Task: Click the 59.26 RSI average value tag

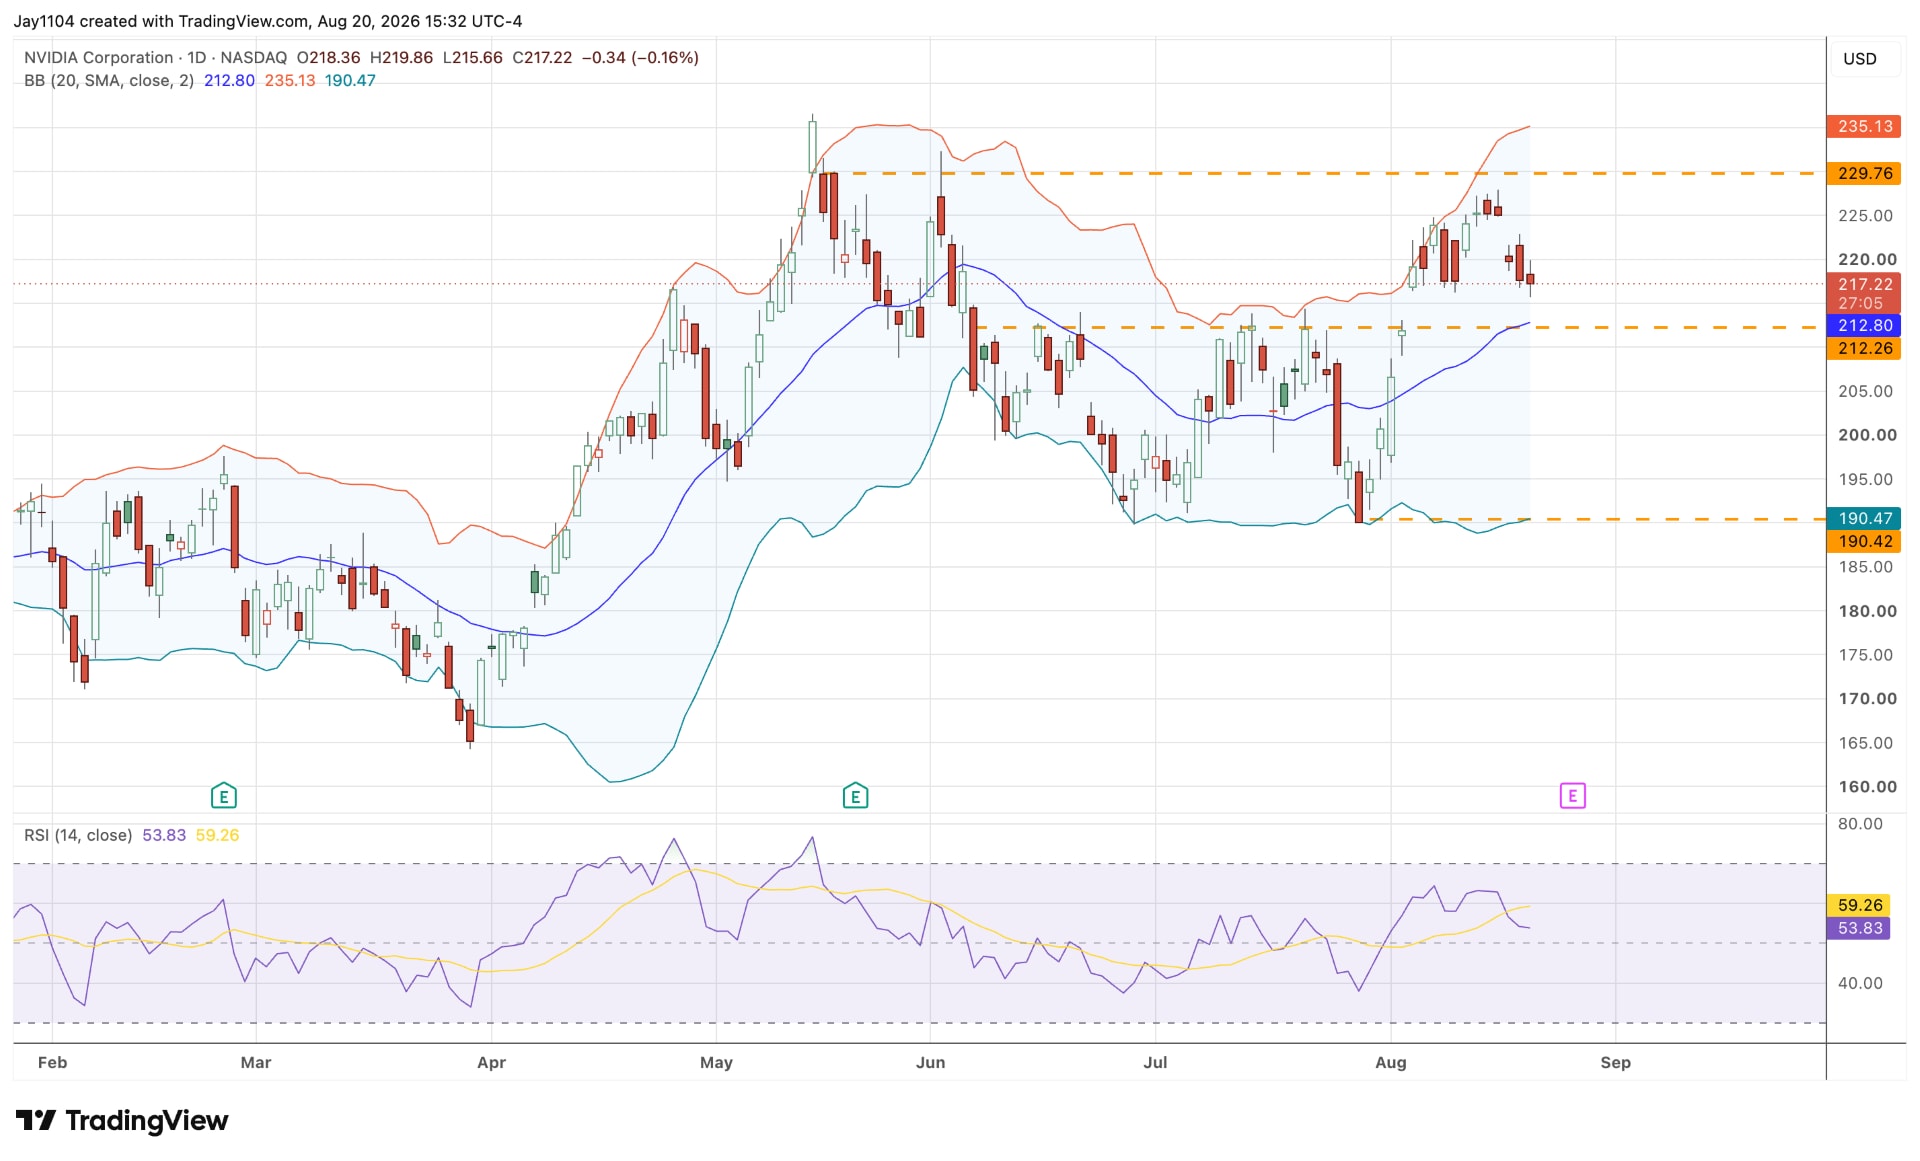Action: click(x=1859, y=905)
